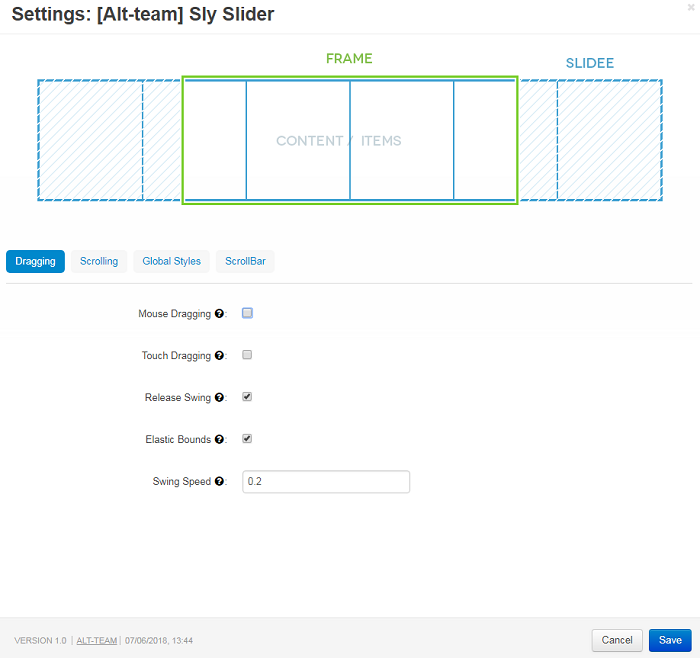This screenshot has height=658, width=700.
Task: Follow the ALT-TEAM link in footer
Action: (x=96, y=641)
